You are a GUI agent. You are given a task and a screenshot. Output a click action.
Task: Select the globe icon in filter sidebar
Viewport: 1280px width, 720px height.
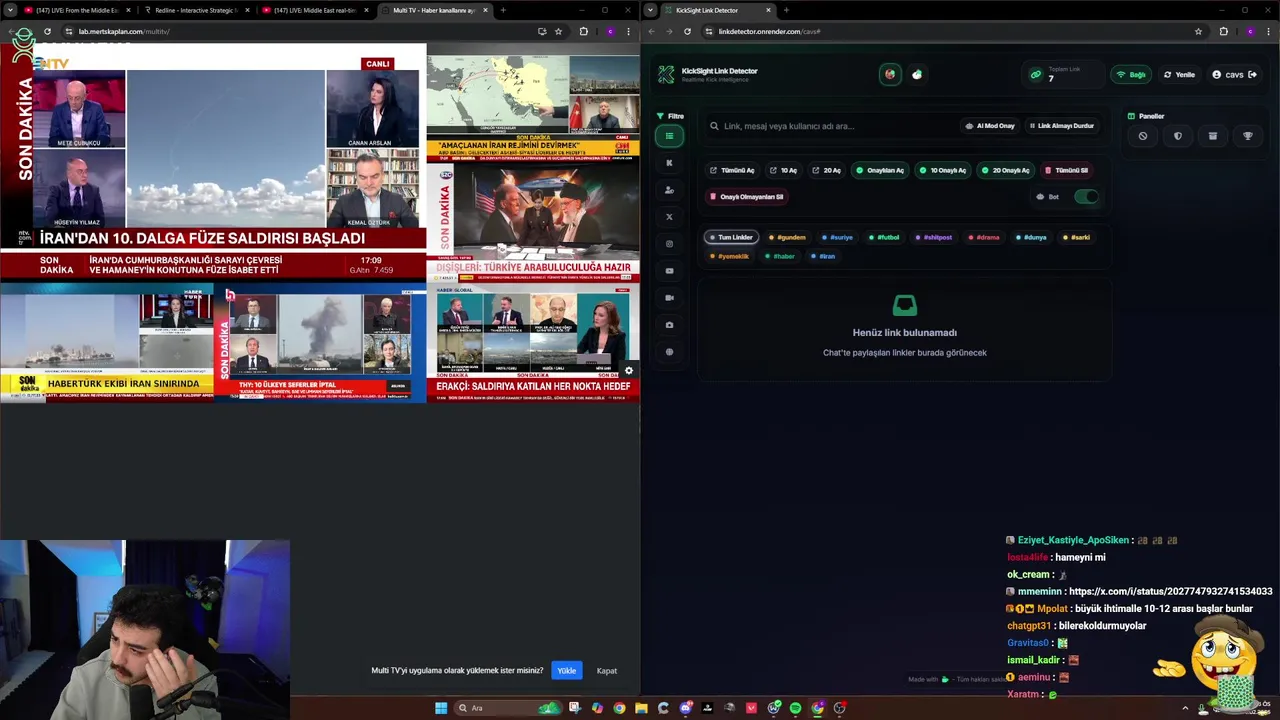(x=669, y=352)
